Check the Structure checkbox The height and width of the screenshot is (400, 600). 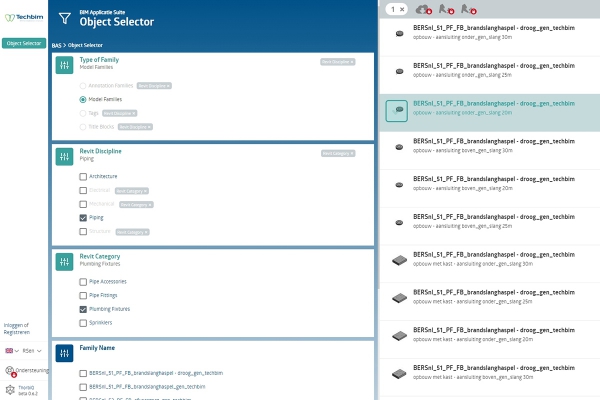point(83,232)
